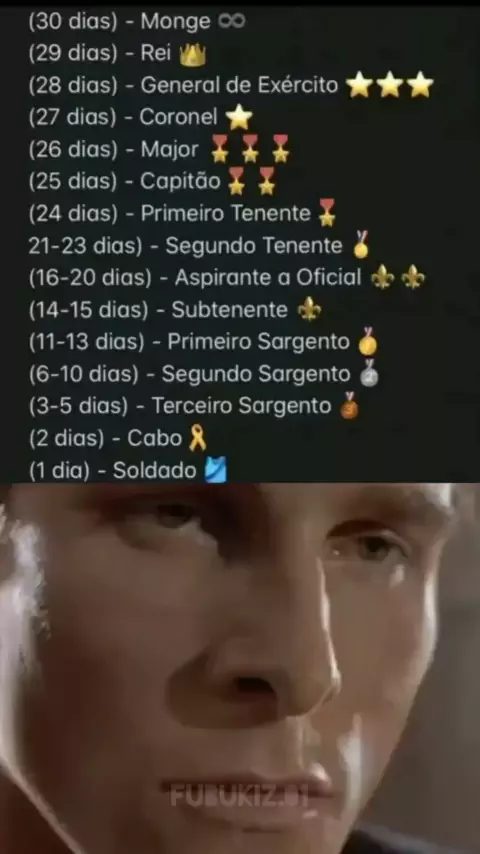480x854 pixels.
Task: Click the man's face video frame
Action: point(240,668)
